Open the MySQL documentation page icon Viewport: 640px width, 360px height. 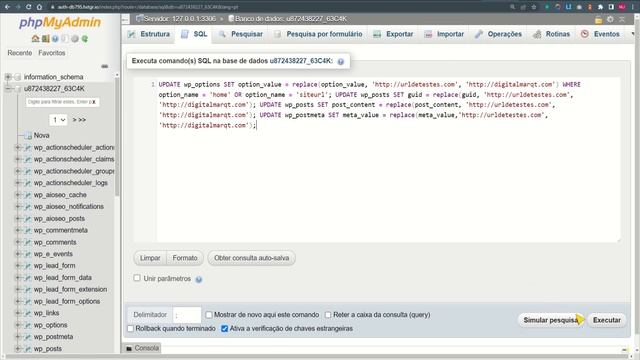65,39
